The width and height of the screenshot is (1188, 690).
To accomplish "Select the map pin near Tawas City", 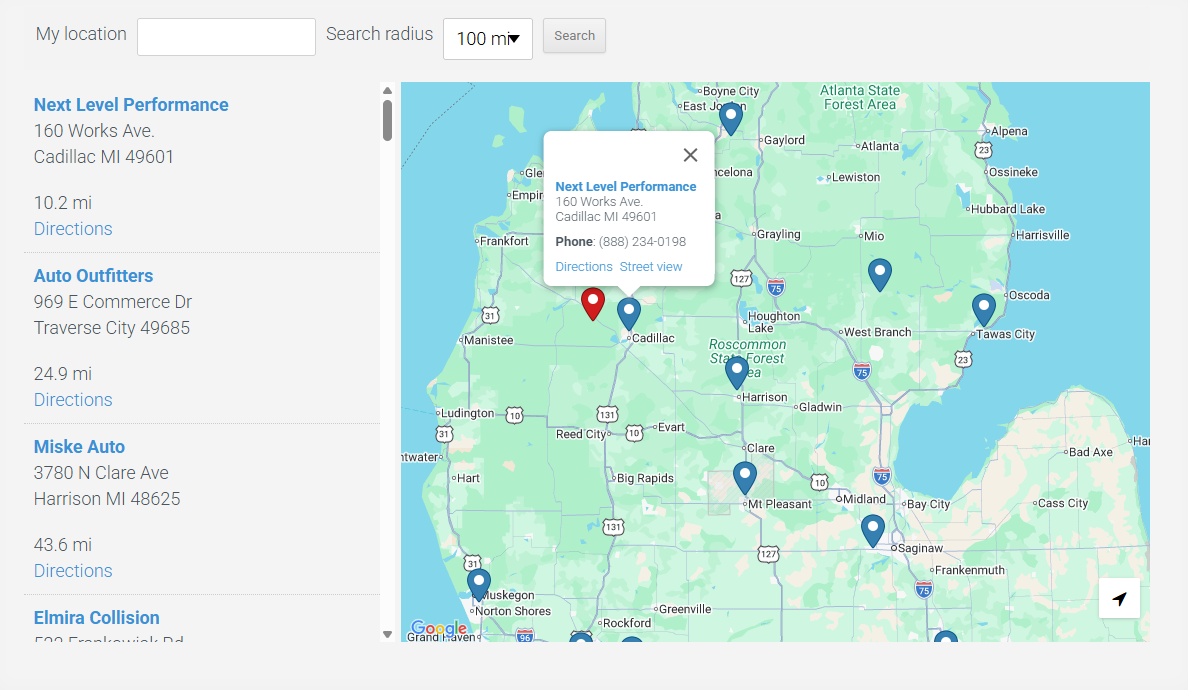I will click(984, 309).
